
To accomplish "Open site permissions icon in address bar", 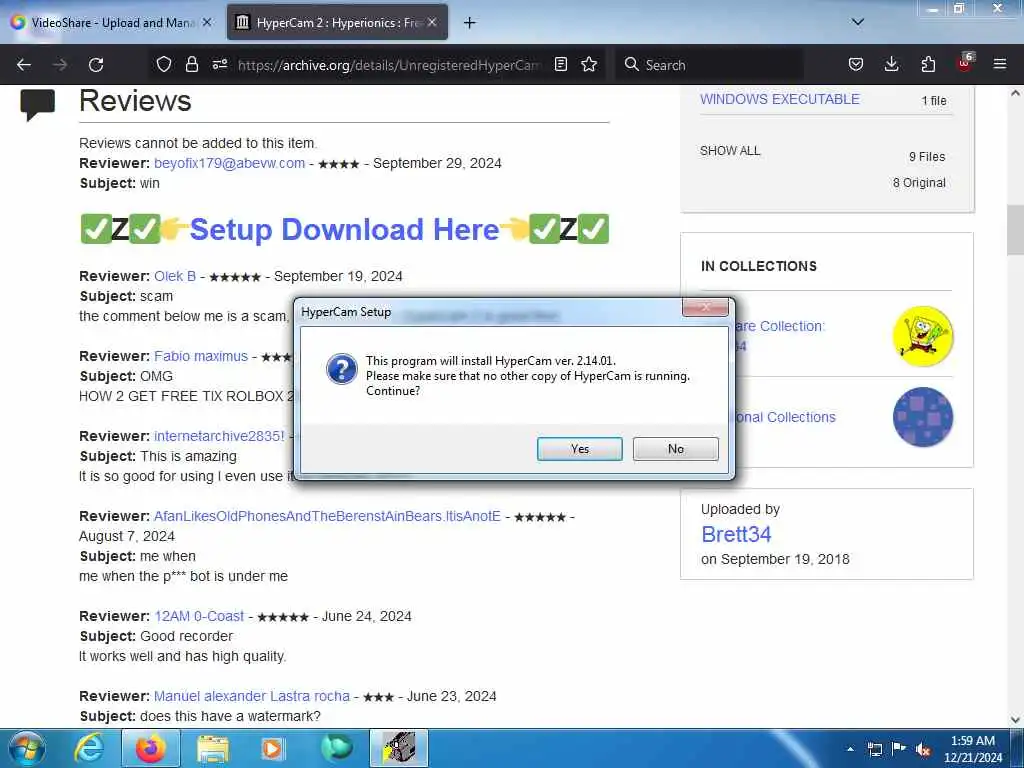I will [x=220, y=64].
